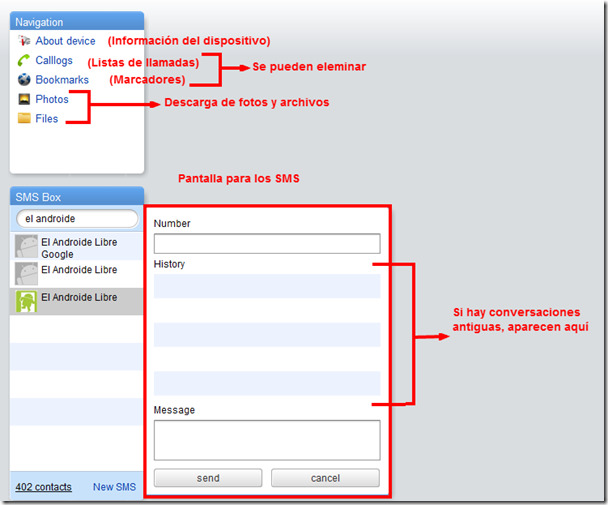Click the green Android contact avatar

26,301
